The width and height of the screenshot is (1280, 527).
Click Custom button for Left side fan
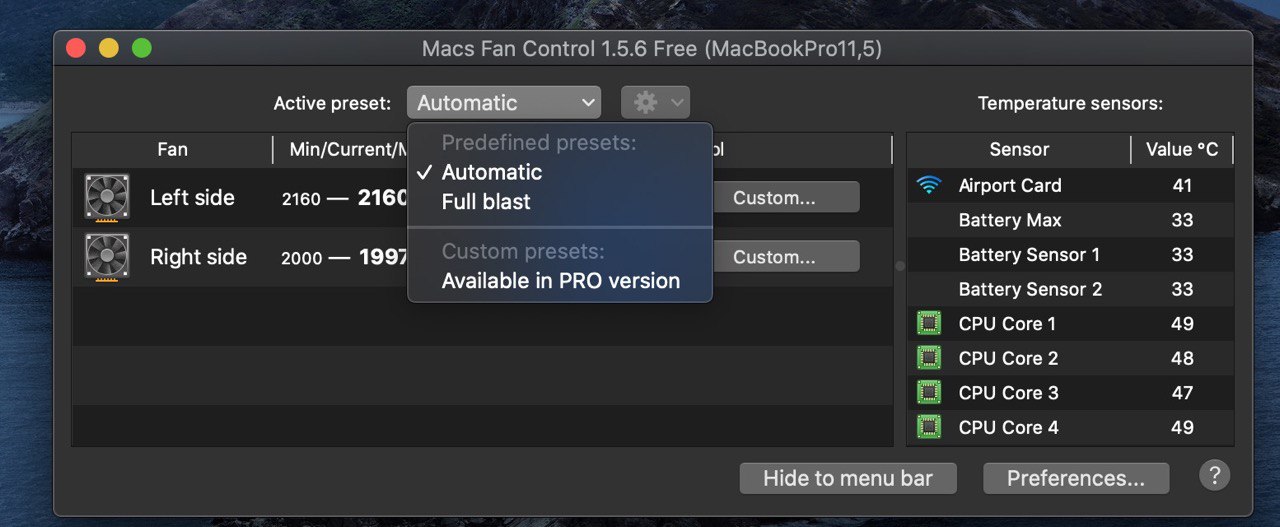pos(785,198)
